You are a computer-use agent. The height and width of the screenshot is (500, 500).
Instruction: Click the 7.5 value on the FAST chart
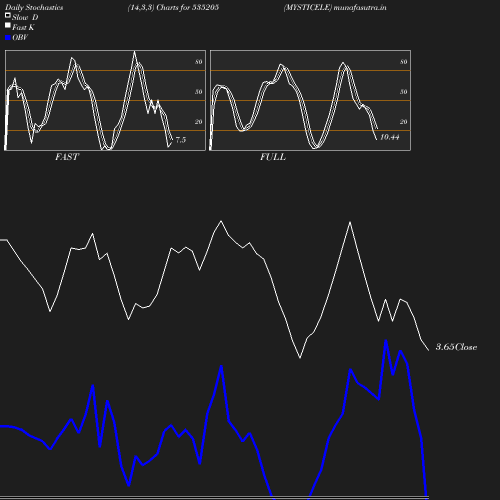coord(180,140)
